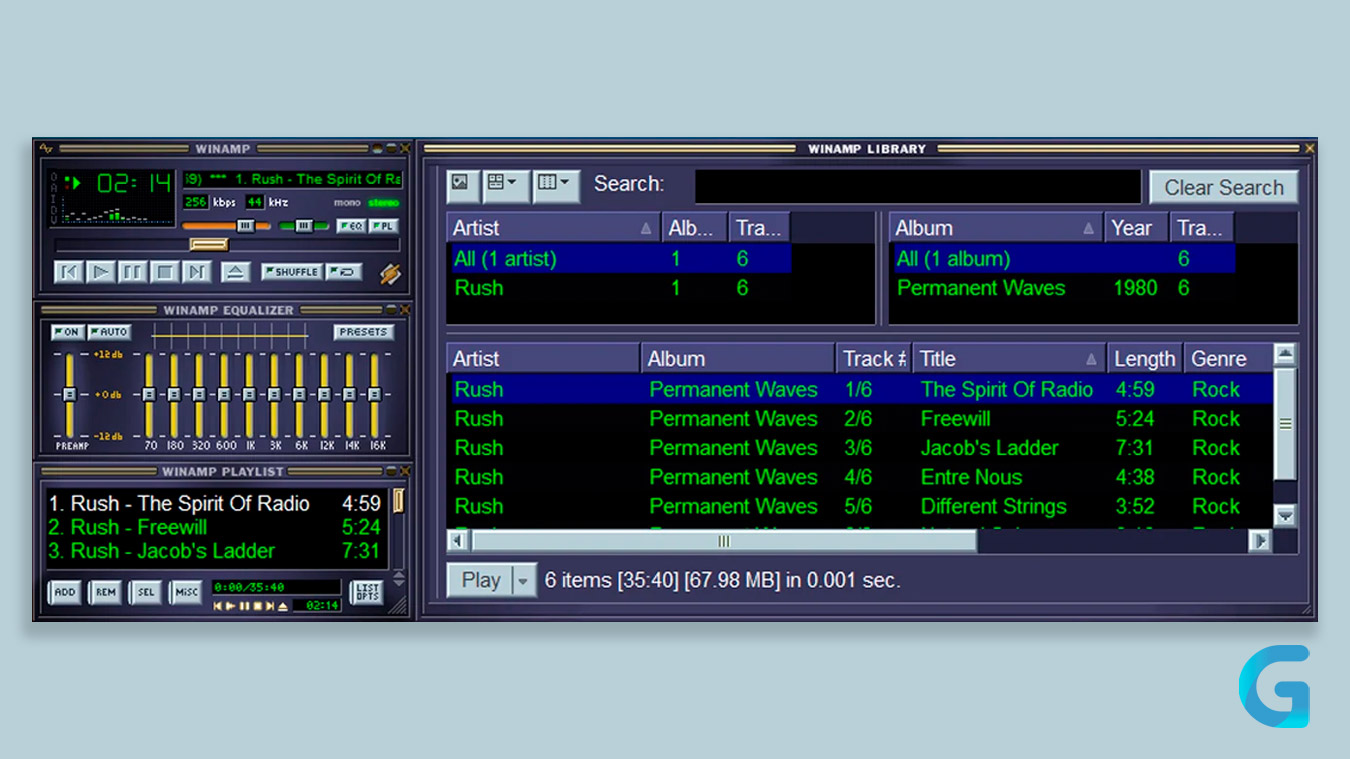Click the library Play button
This screenshot has width=1350, height=759.
(480, 580)
